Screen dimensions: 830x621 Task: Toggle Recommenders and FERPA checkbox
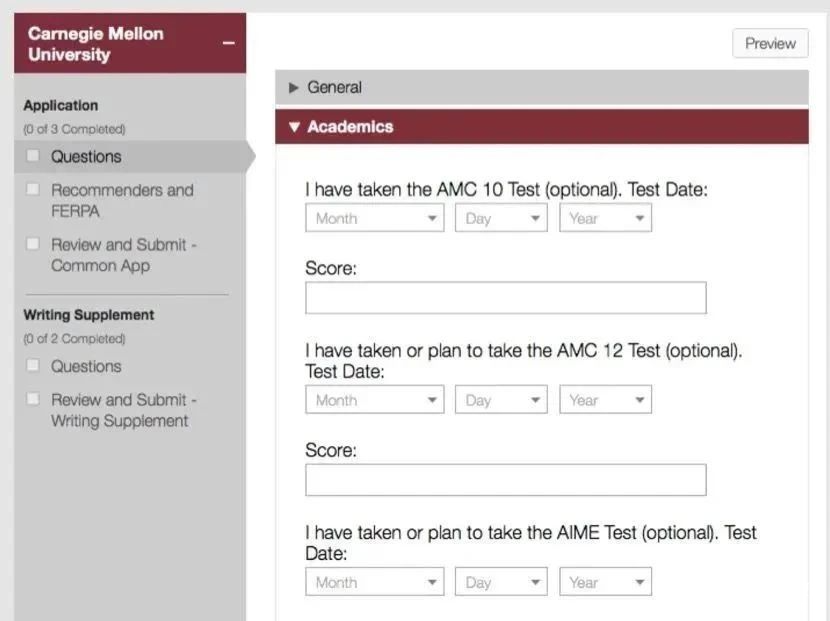point(33,190)
